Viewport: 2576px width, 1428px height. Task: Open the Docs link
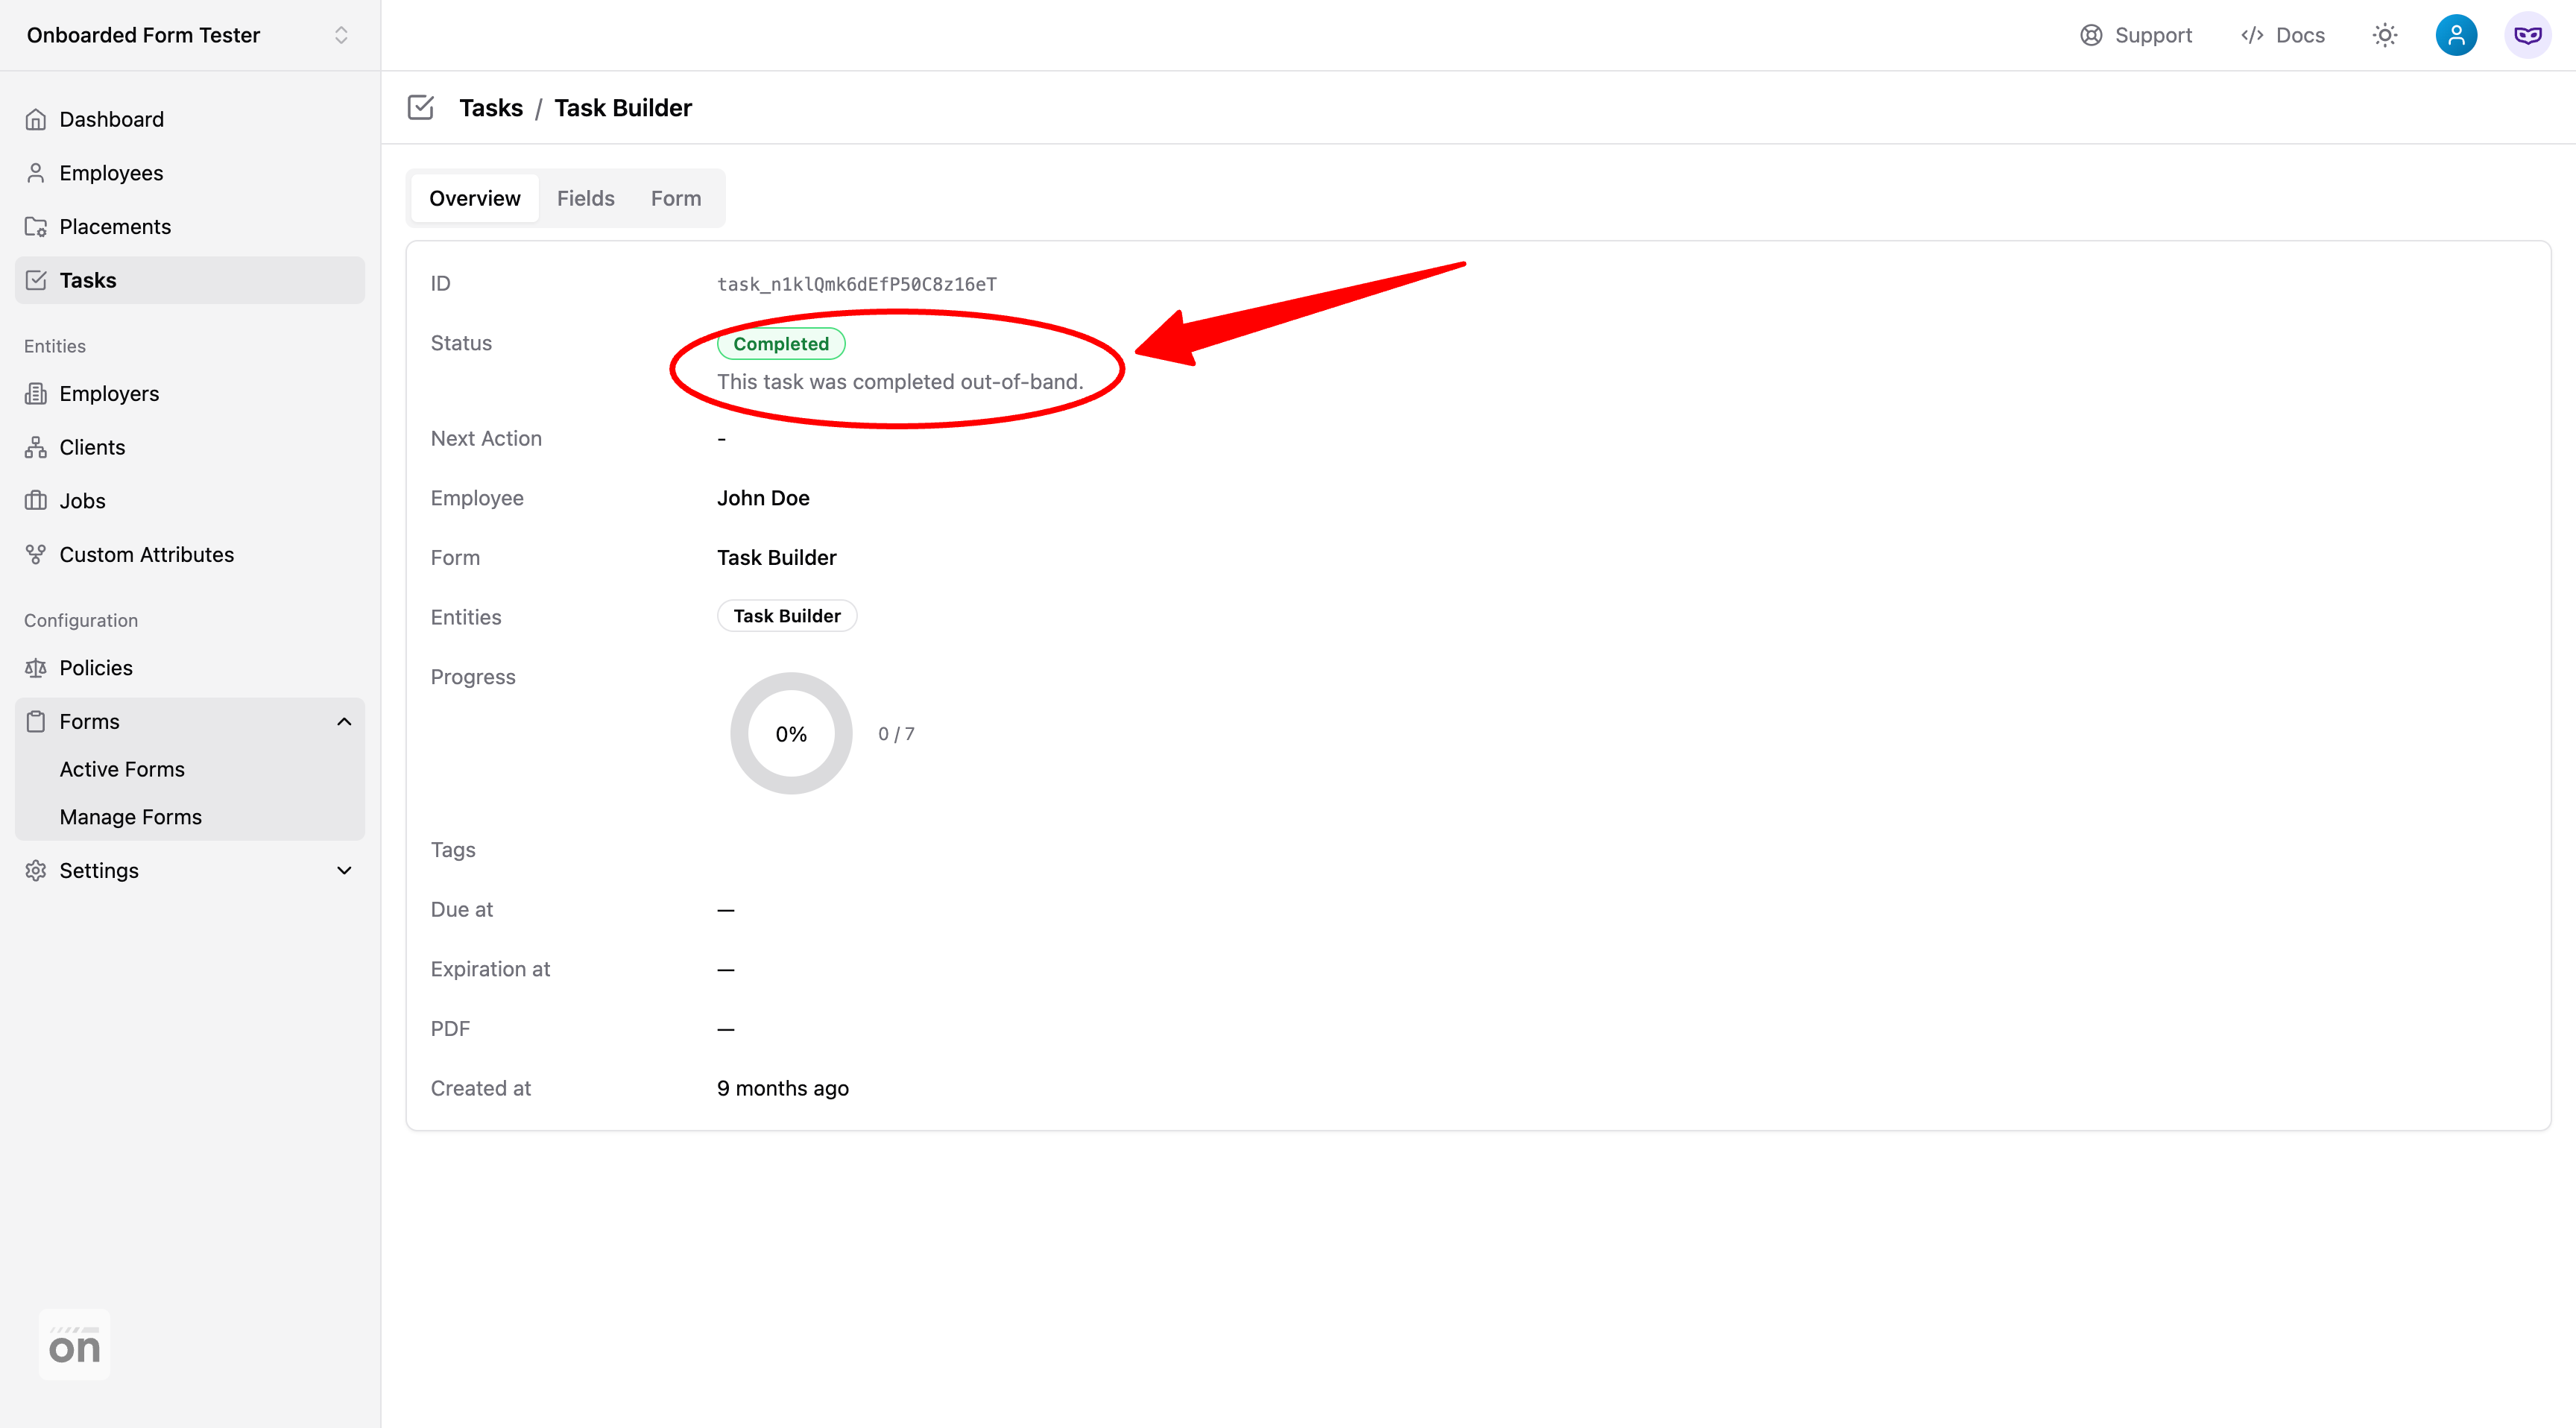tap(2283, 35)
